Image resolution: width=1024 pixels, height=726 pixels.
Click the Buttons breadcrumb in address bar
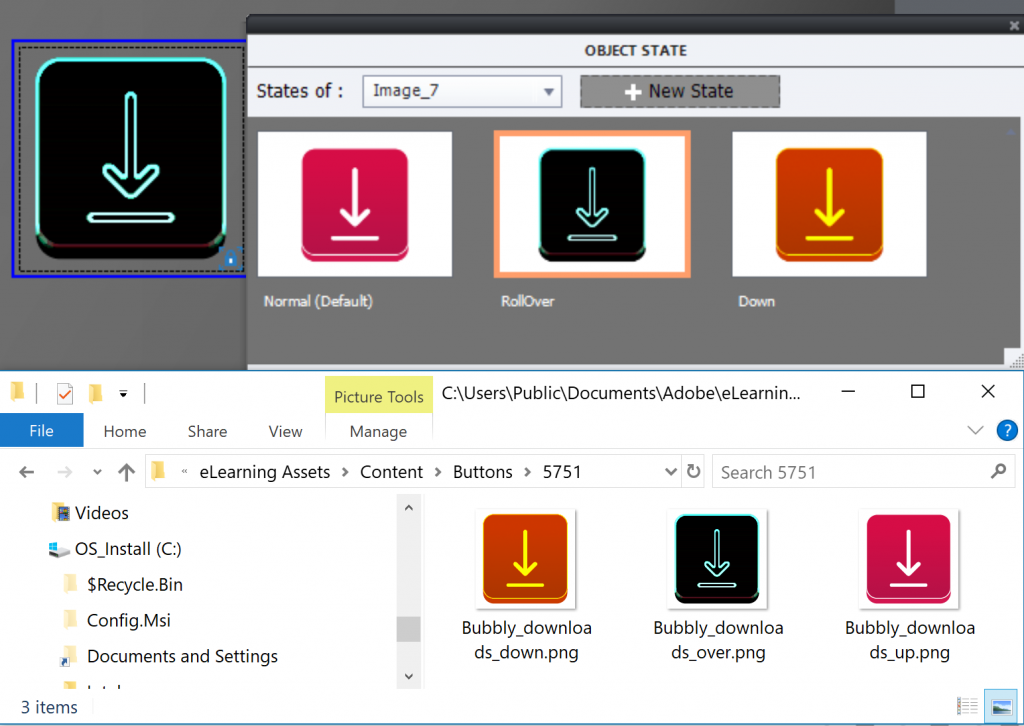482,472
